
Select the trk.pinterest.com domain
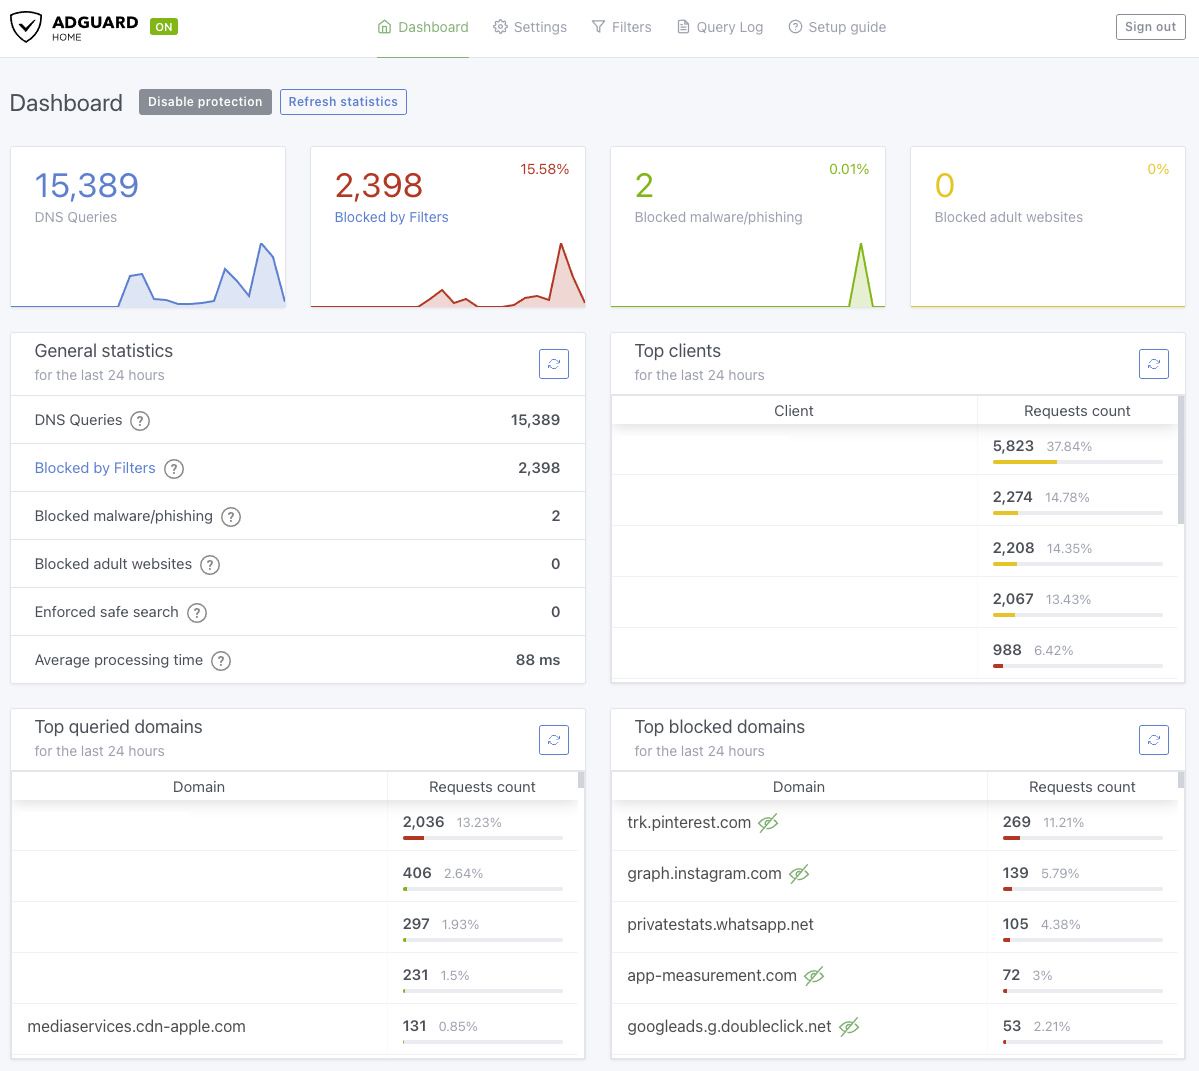click(689, 823)
